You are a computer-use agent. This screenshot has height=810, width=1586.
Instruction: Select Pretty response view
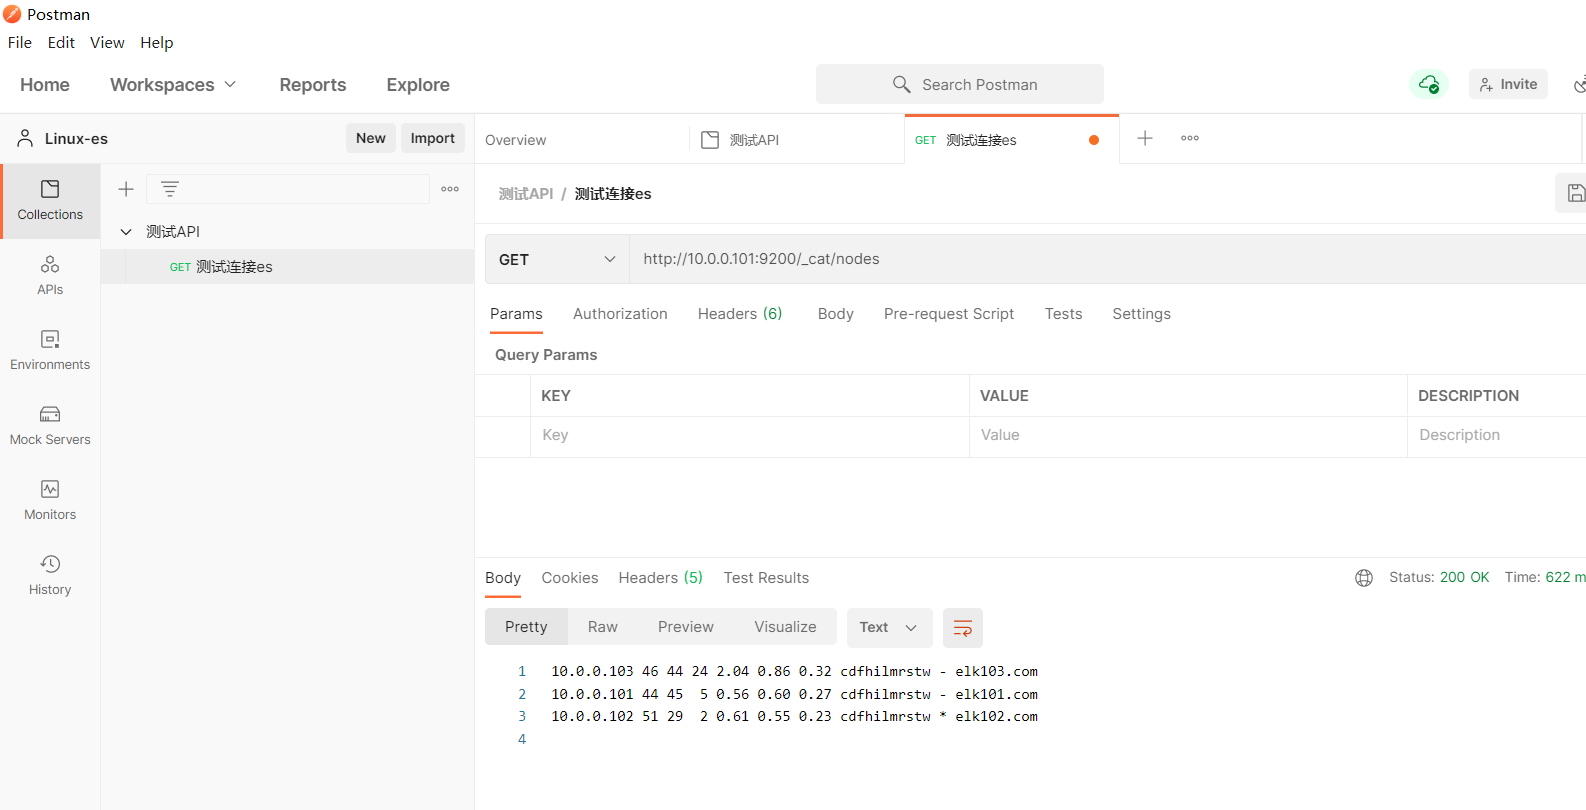526,627
